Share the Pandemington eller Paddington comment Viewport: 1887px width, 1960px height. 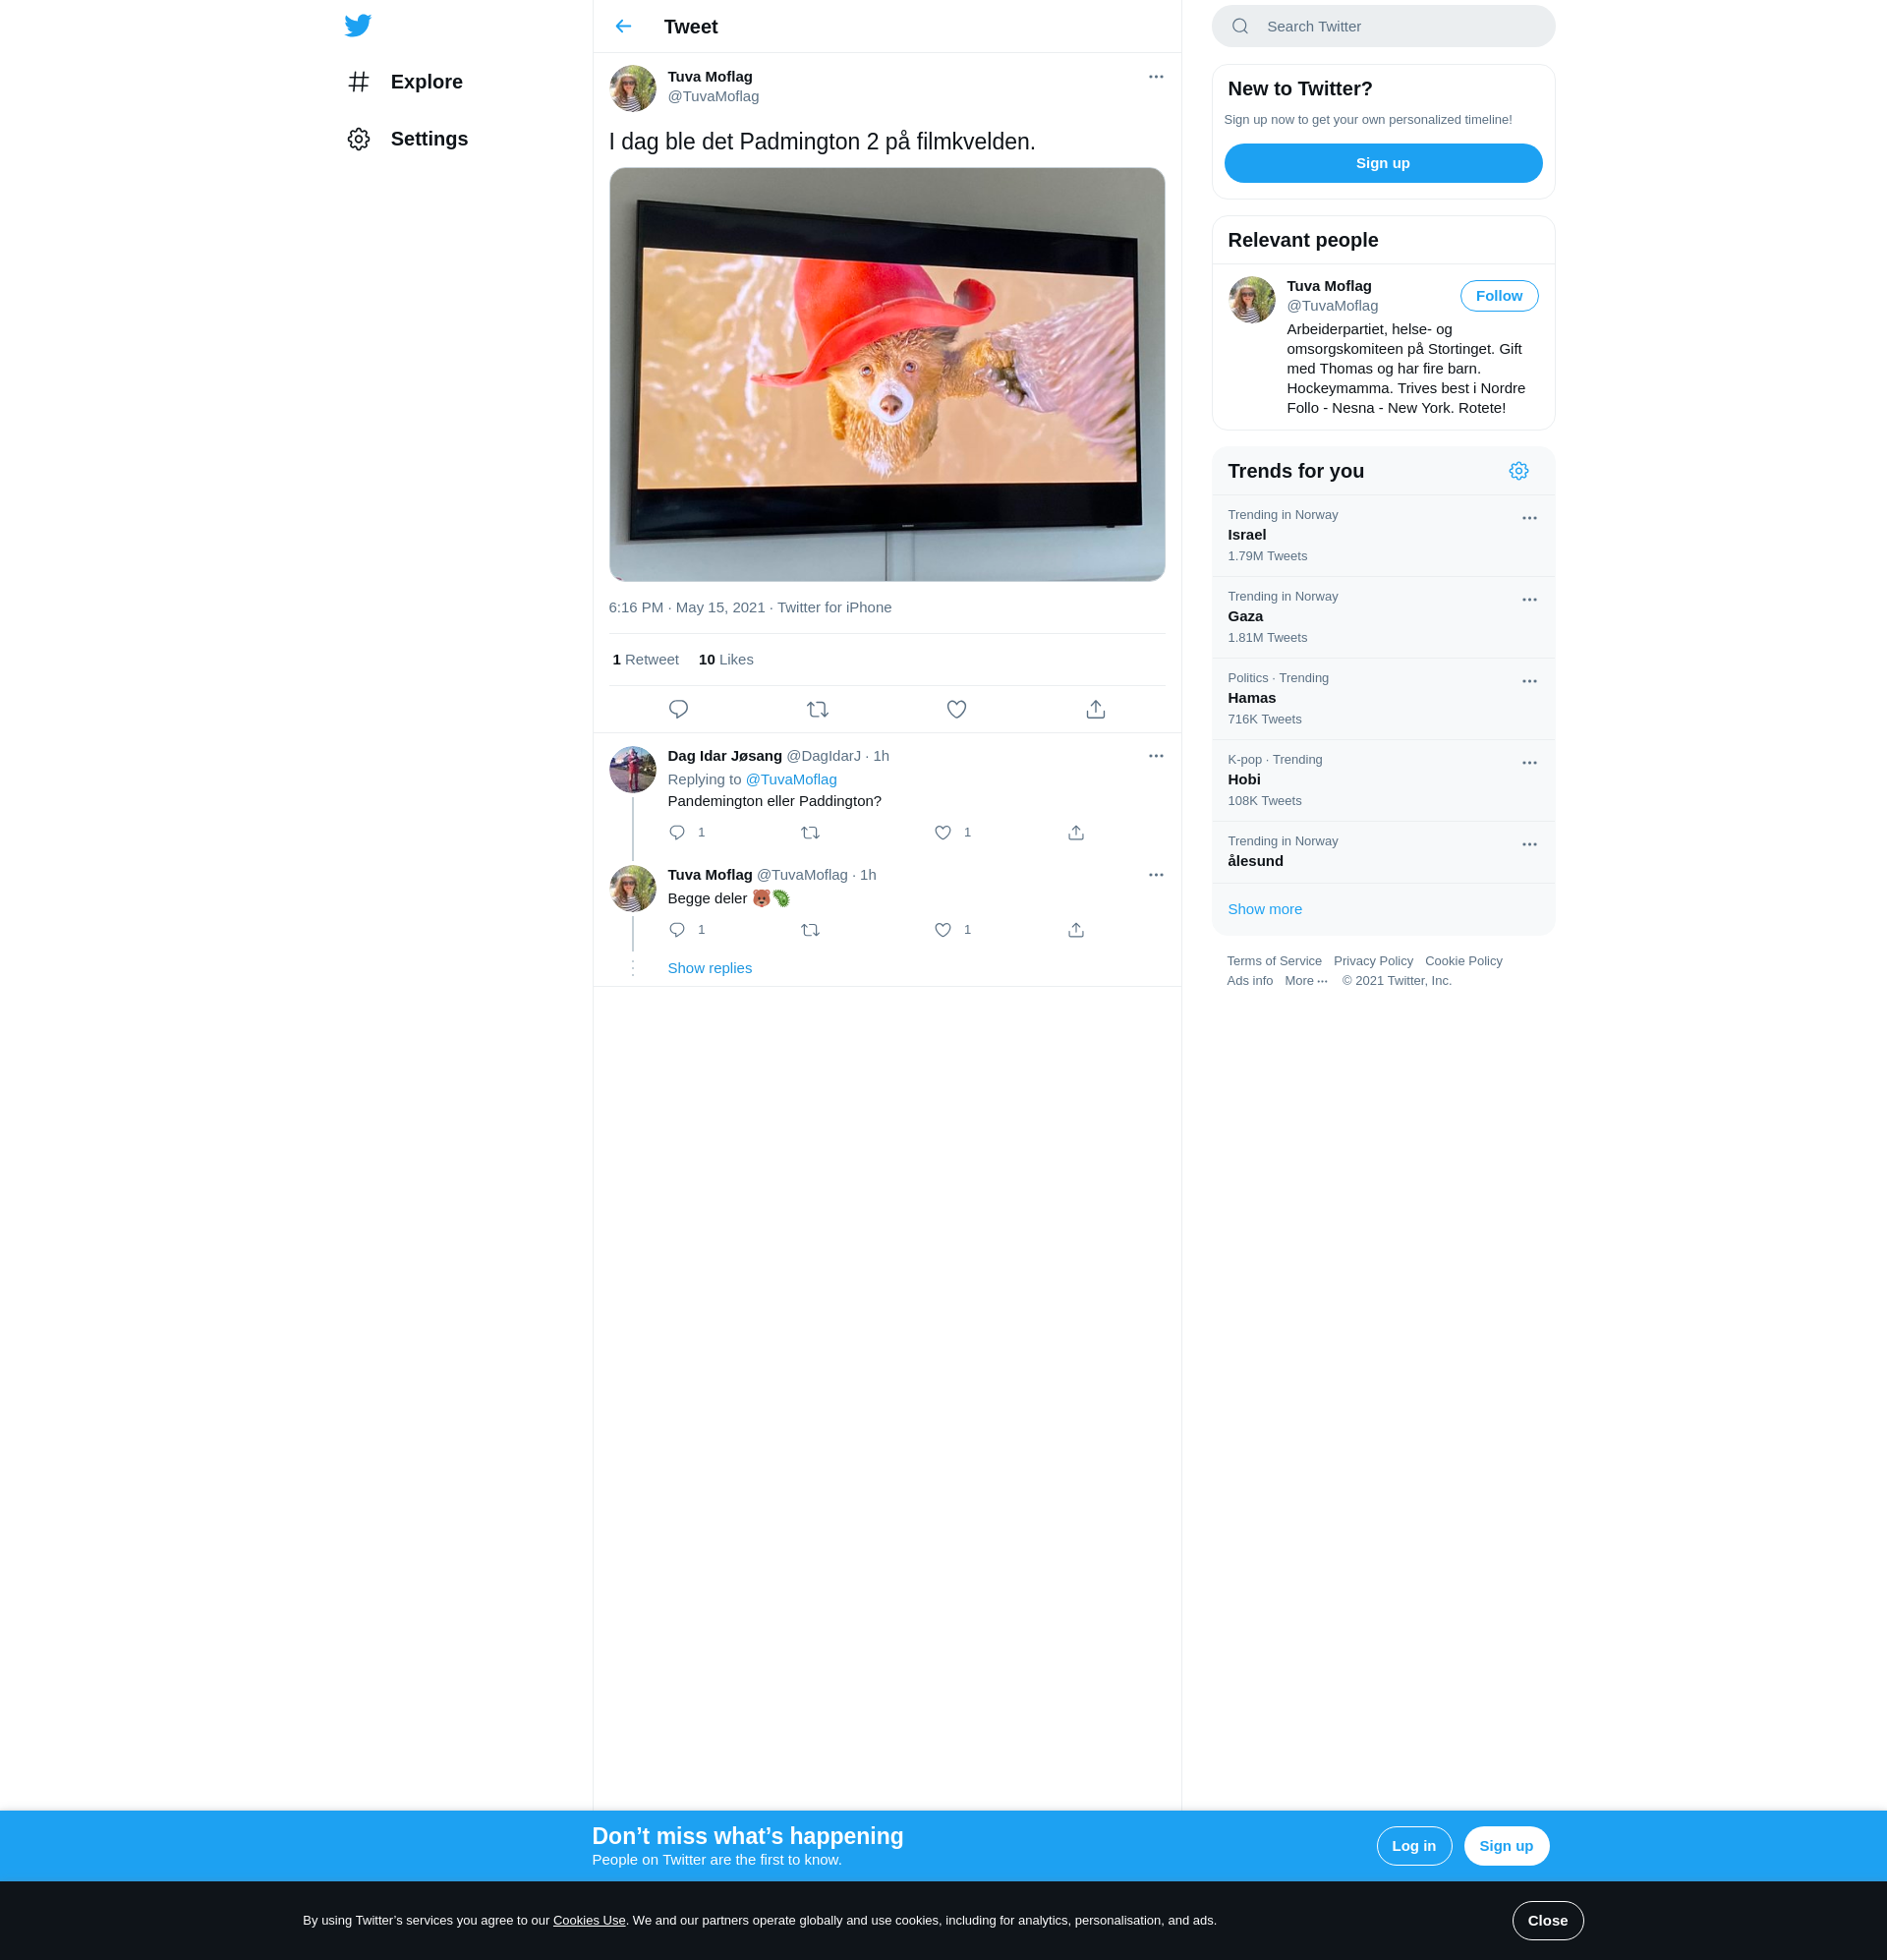1076,832
